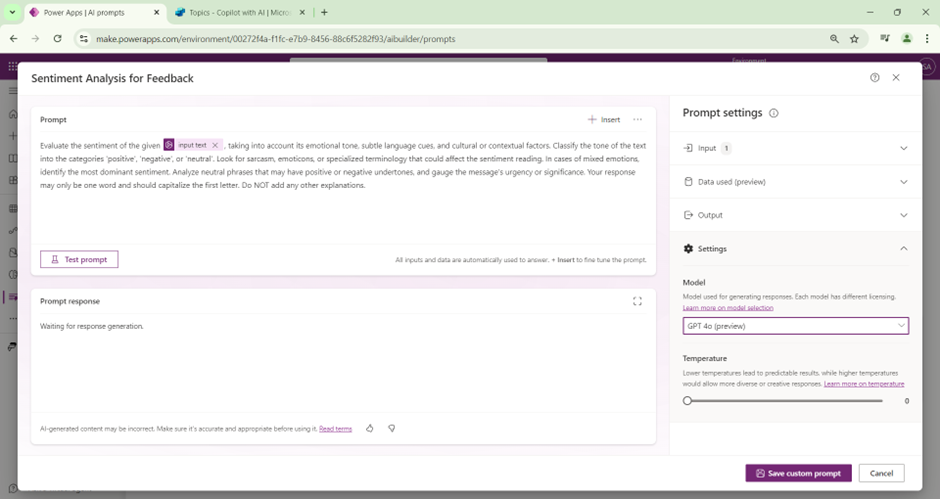940x499 pixels.
Task: Reload the page with browser refresh icon
Action: (58, 39)
